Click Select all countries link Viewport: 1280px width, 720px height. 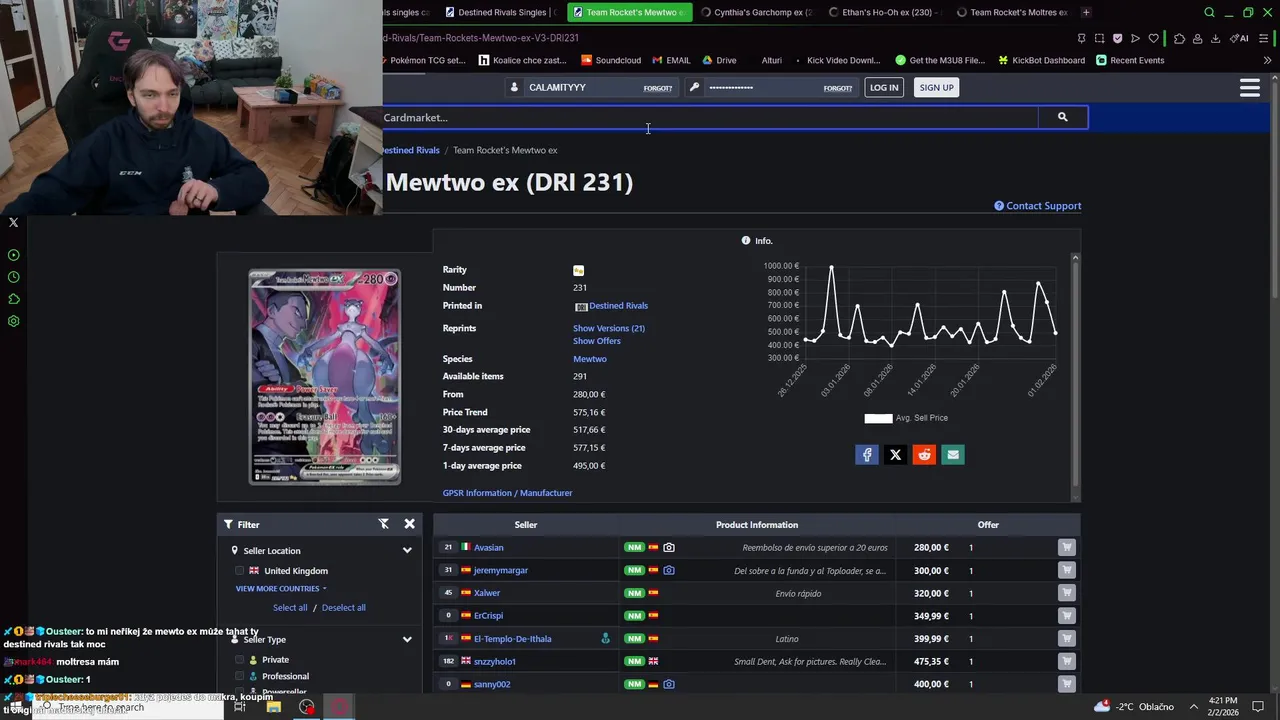290,608
